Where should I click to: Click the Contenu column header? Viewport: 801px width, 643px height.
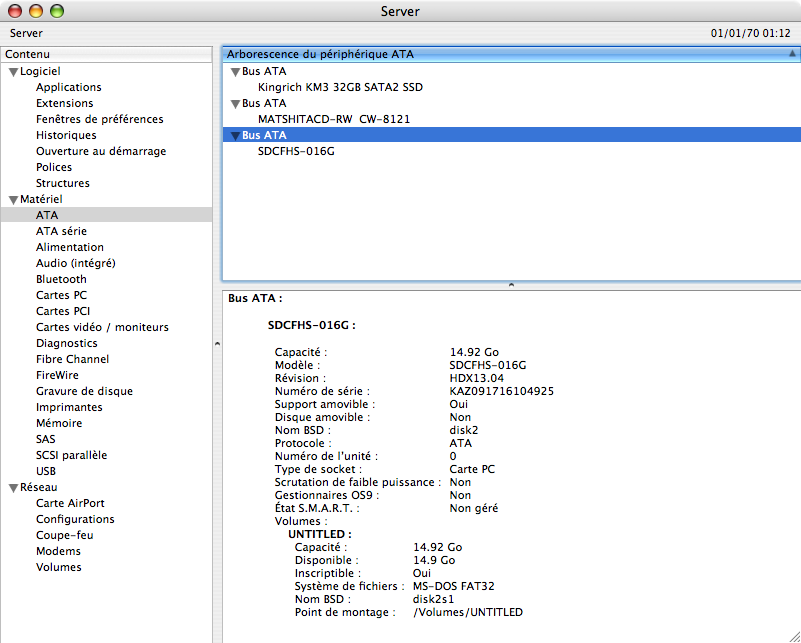106,54
